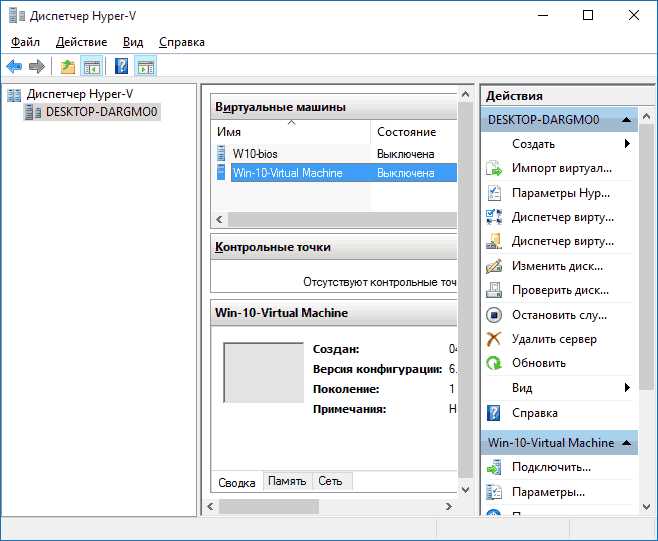Toggle the show/hide console tree icon
658x541 pixels.
pos(91,66)
